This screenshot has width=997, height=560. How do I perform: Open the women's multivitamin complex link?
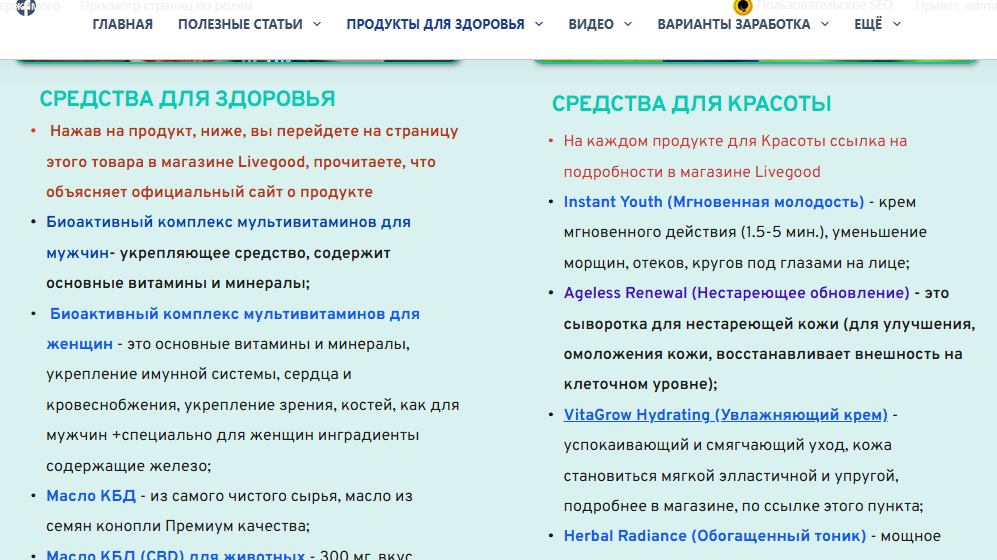233,329
